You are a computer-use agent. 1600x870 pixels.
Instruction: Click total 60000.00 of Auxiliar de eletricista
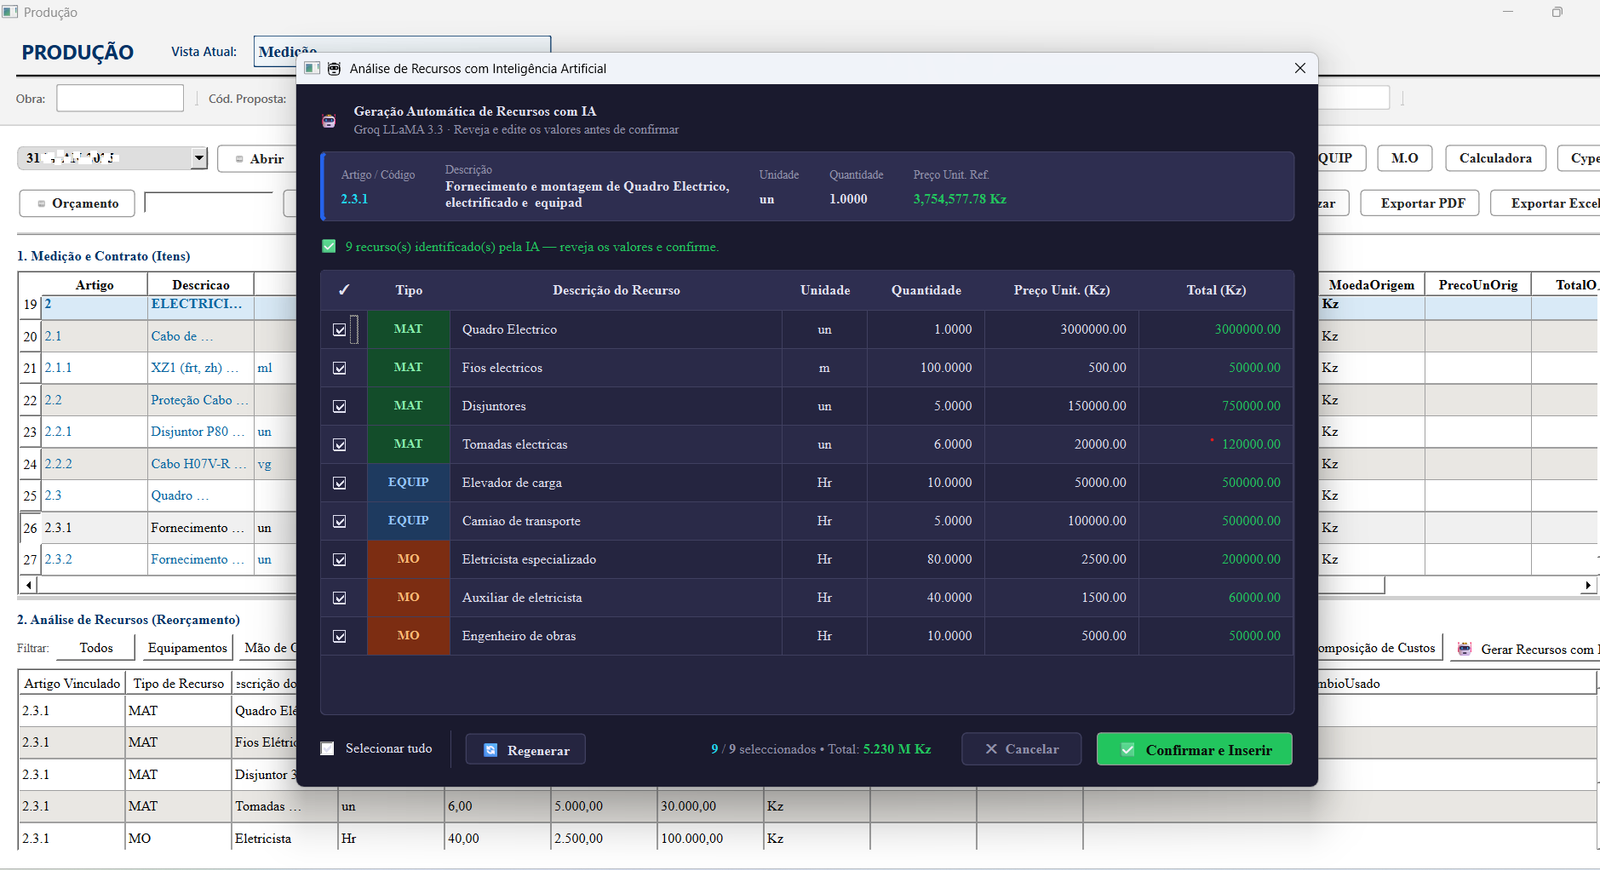point(1254,598)
